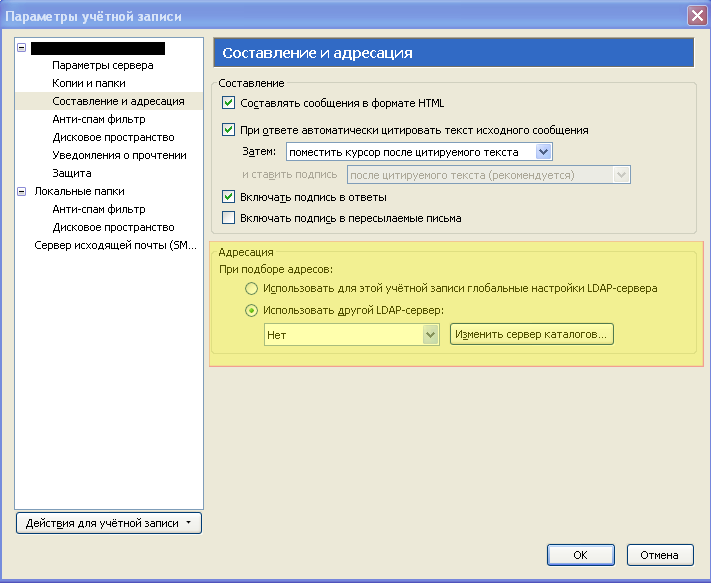
Task: Click Изменить сервер каталогов button
Action: click(x=531, y=335)
